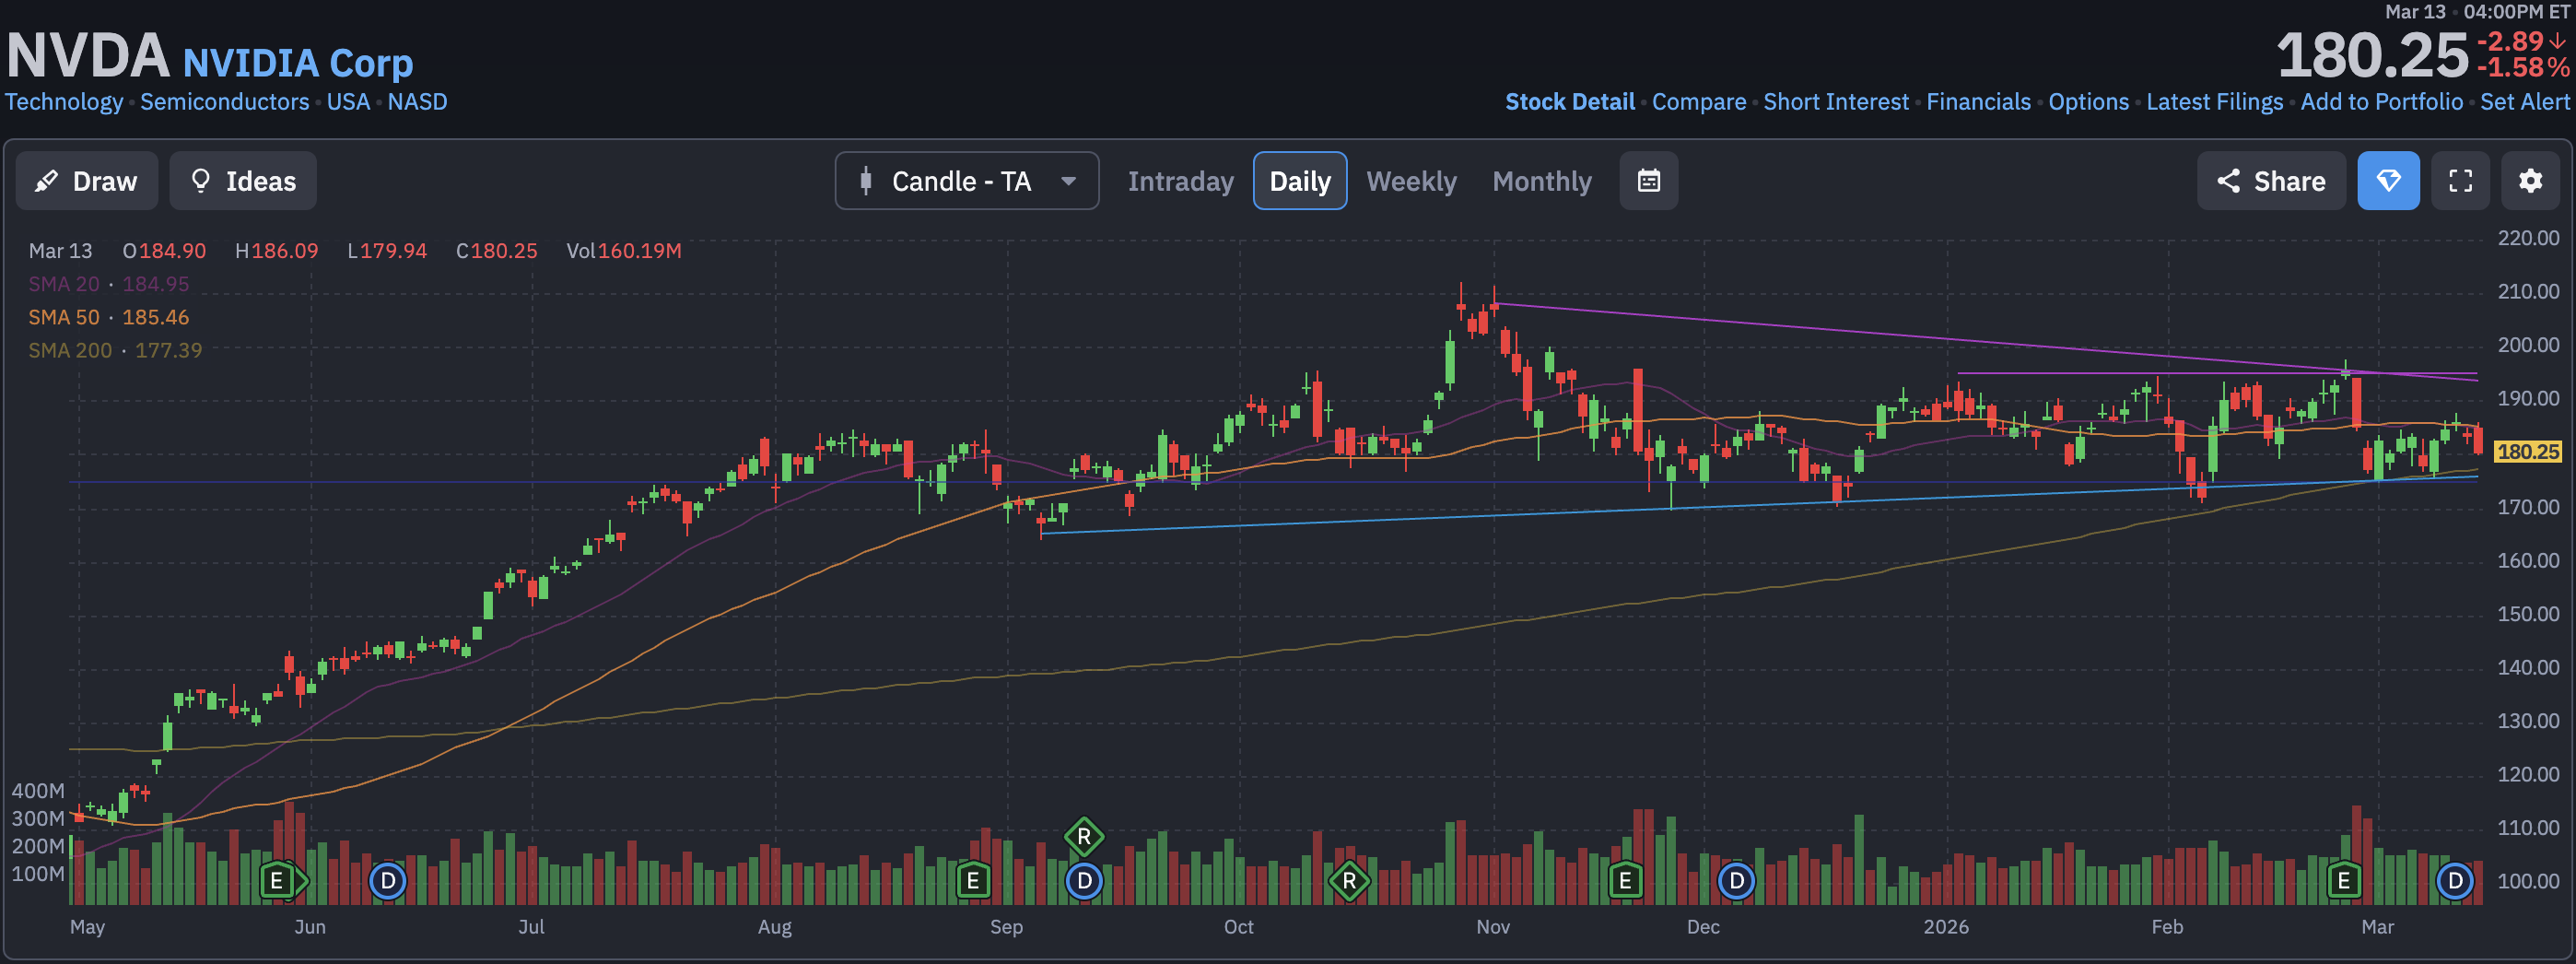Go to Stock Detail page
This screenshot has width=2576, height=964.
pyautogui.click(x=1569, y=102)
